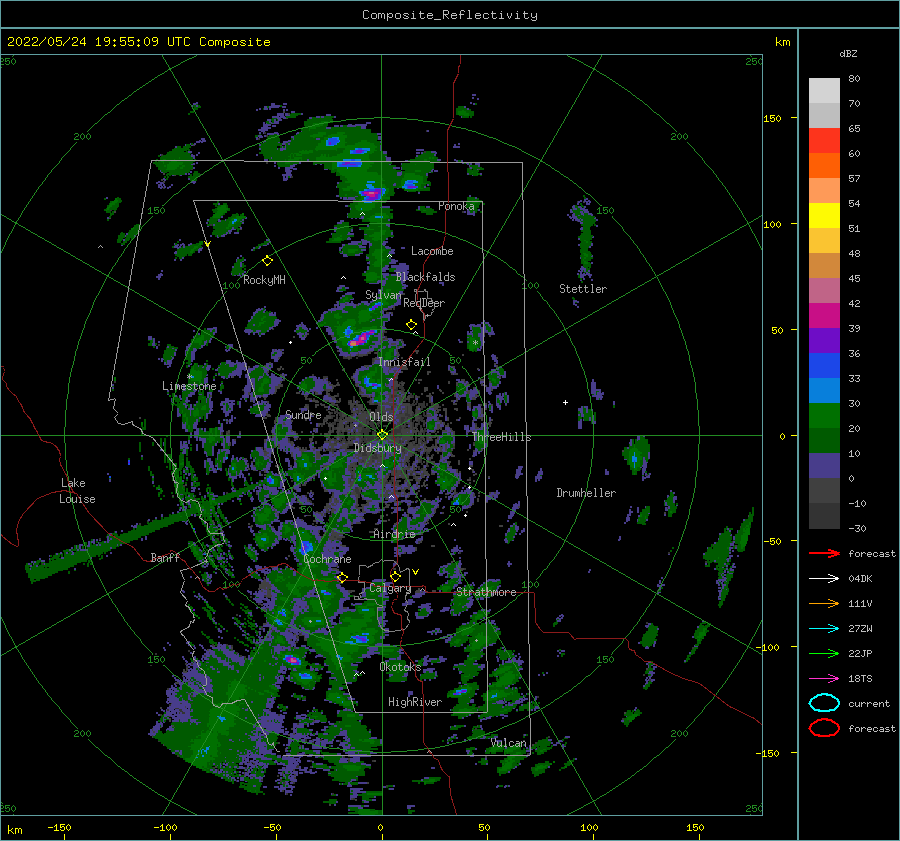
Task: Click the yellow diamond marker near RockyMH
Action: coord(267,261)
